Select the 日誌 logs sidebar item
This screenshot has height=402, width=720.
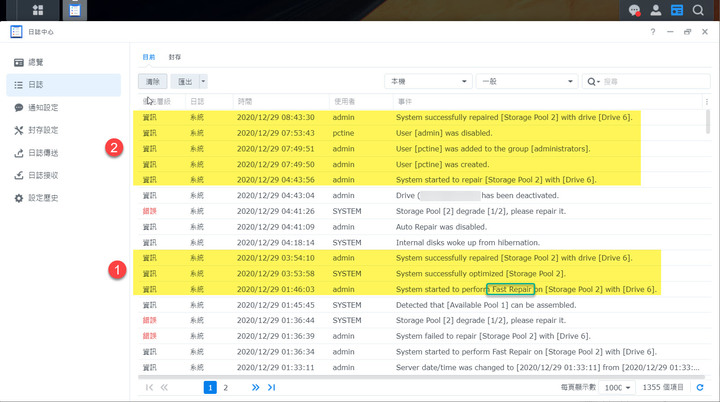(64, 85)
